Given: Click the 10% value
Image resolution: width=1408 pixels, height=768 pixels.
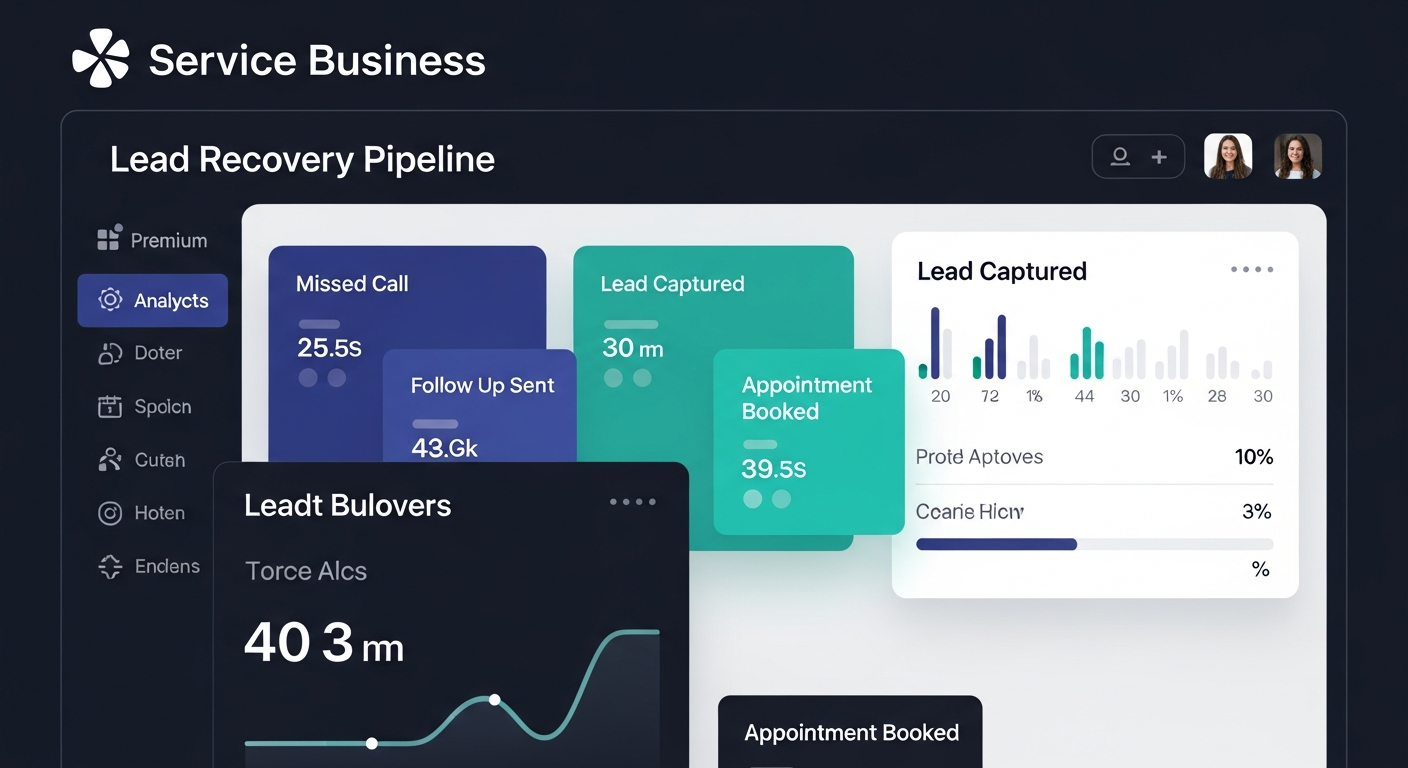Looking at the screenshot, I should (x=1254, y=457).
